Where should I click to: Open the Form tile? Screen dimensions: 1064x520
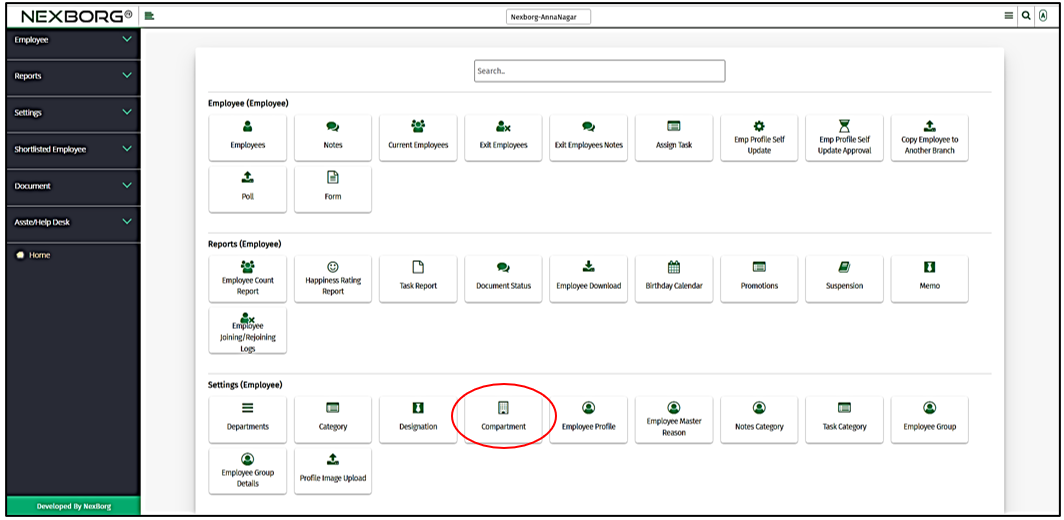[x=333, y=189]
